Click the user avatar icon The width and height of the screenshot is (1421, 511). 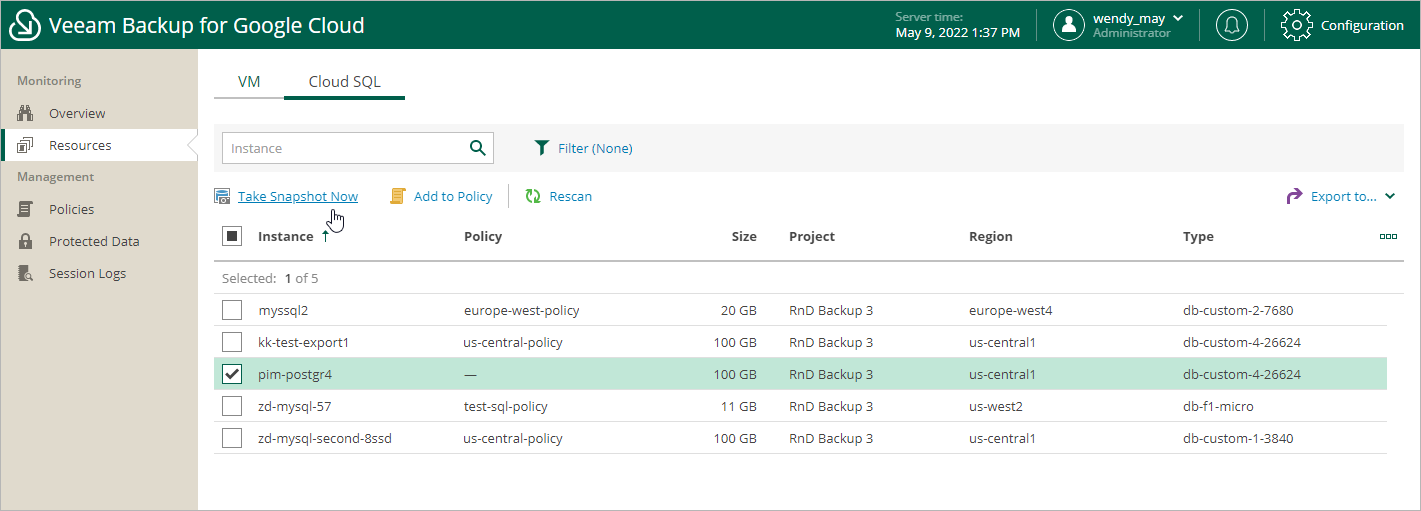[x=1069, y=25]
